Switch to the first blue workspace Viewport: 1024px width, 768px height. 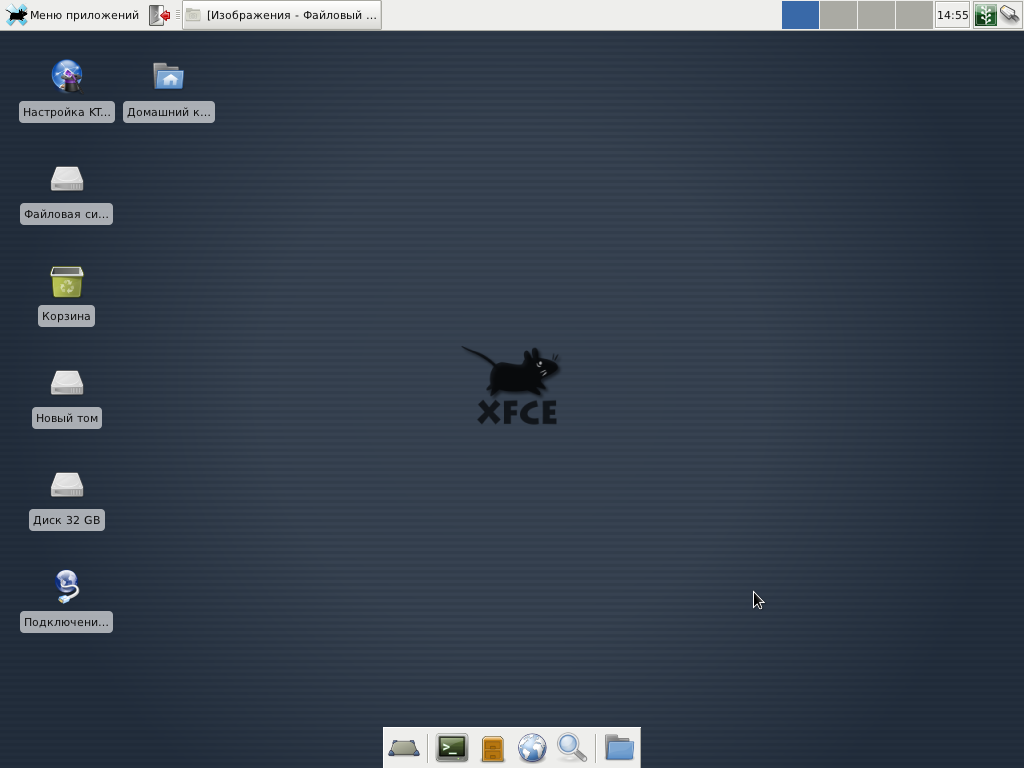click(x=800, y=15)
